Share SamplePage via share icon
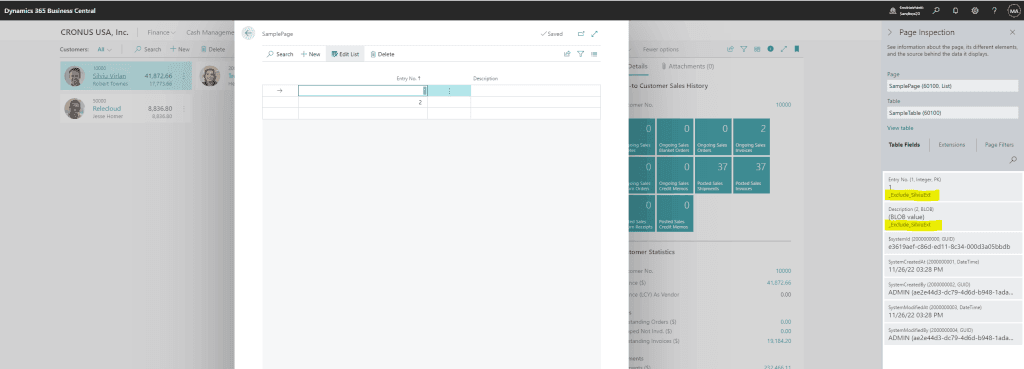The height and width of the screenshot is (369, 1024). click(x=567, y=54)
